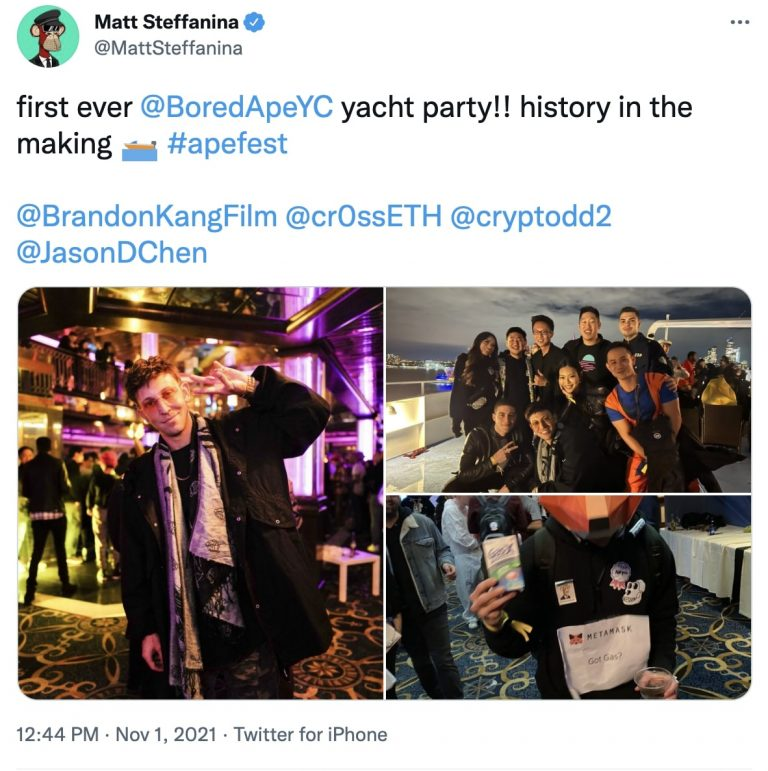Click the blue verified badge
768x771 pixels.
[254, 22]
